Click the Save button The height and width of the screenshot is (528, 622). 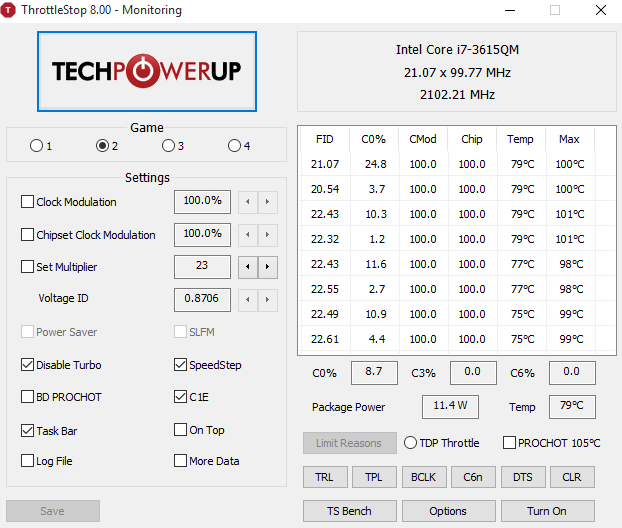pos(53,511)
